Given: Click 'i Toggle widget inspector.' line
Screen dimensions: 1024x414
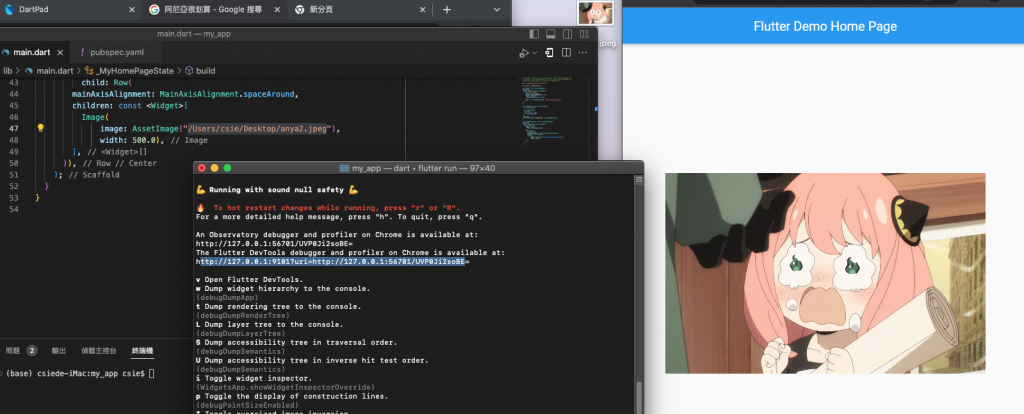Looking at the screenshot, I should tap(254, 379).
